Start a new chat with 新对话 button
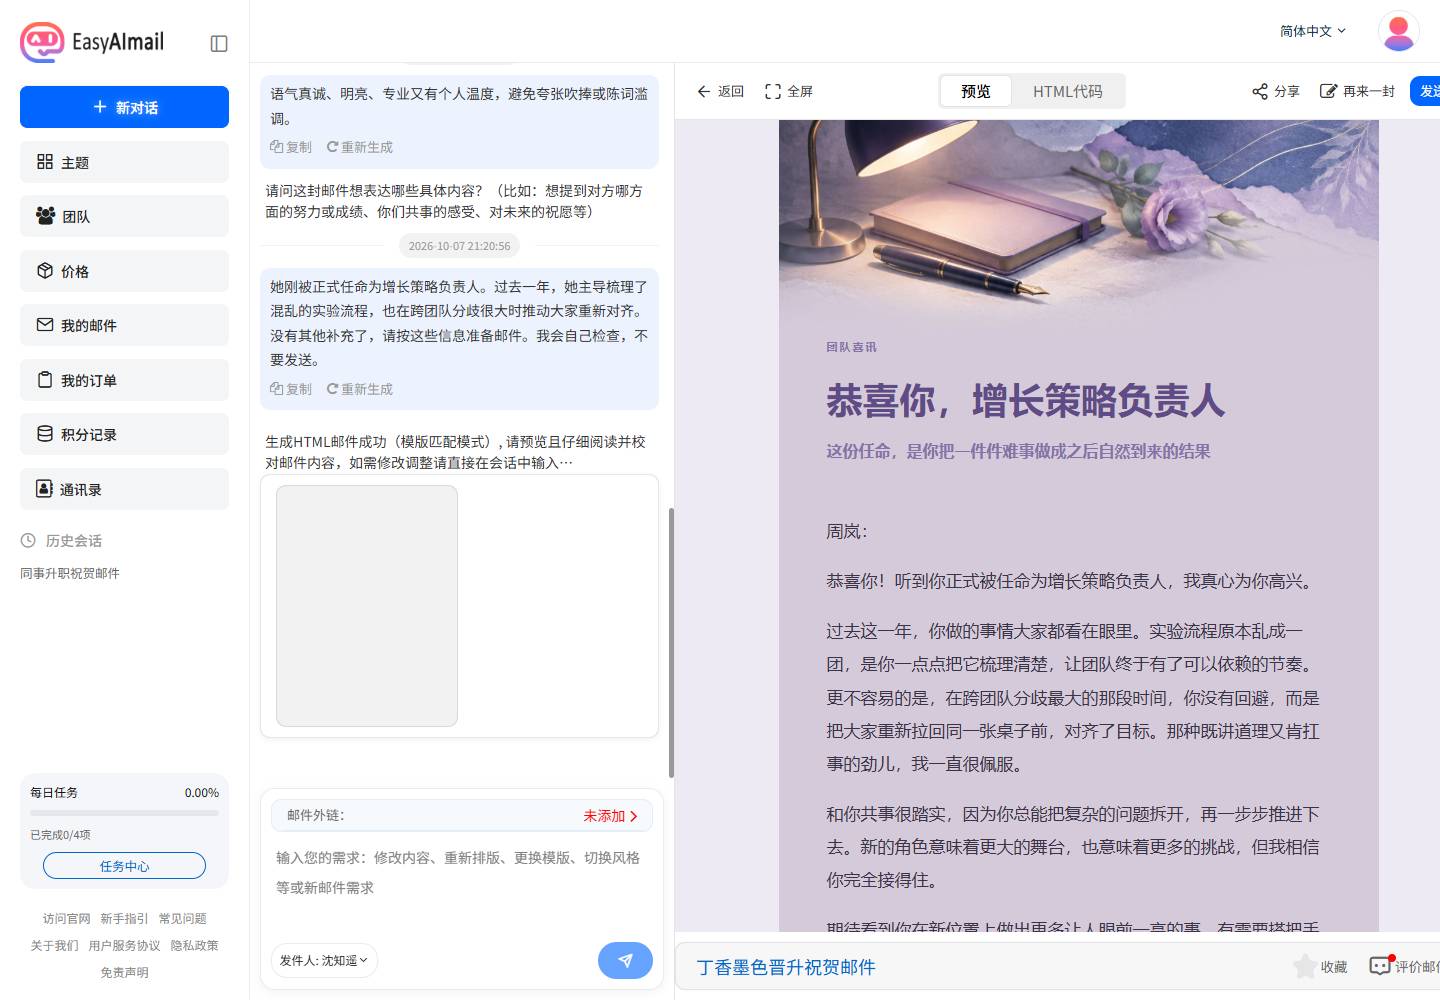Image resolution: width=1440 pixels, height=1000 pixels. coord(124,107)
